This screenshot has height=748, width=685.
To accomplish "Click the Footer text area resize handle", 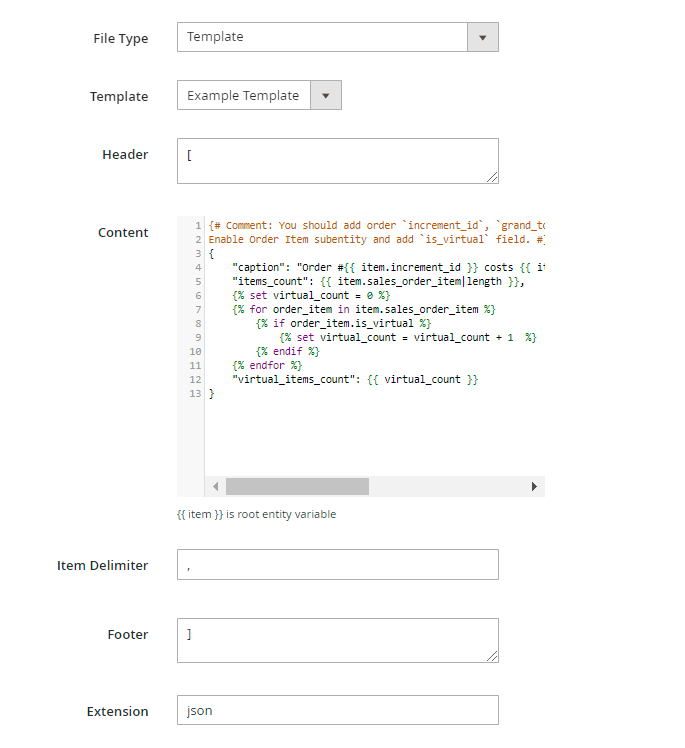I will 492,656.
